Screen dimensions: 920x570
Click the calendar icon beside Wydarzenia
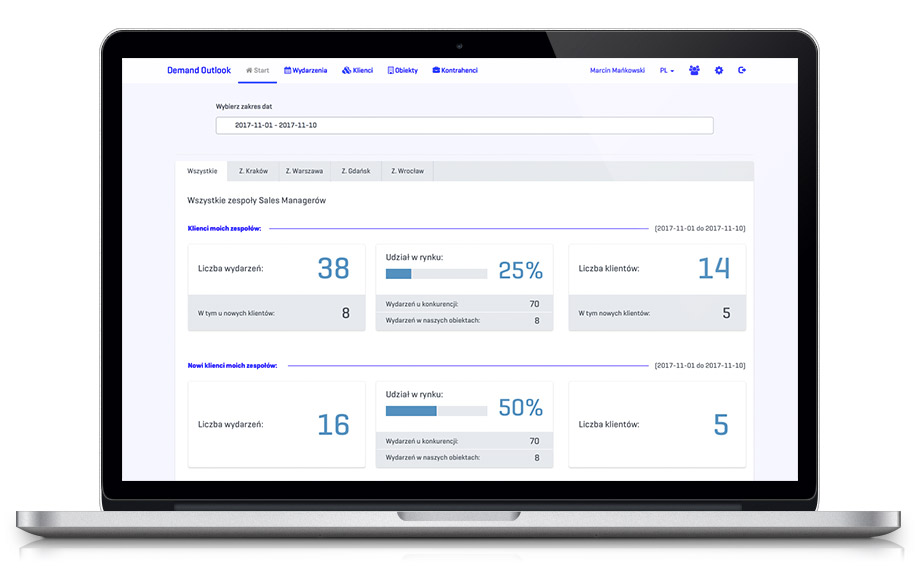click(x=288, y=71)
